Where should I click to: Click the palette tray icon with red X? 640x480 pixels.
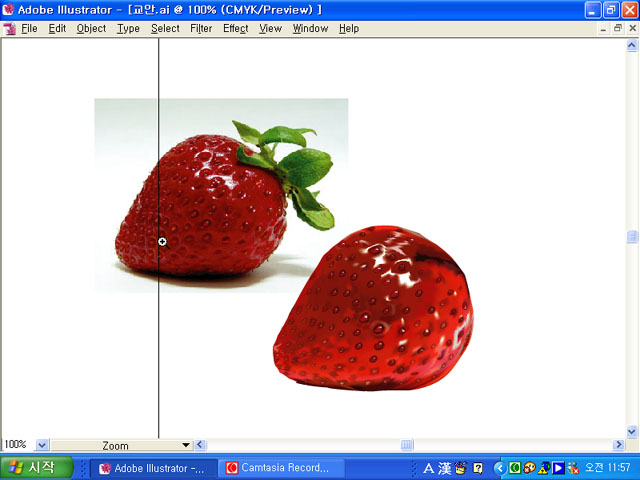tap(529, 468)
